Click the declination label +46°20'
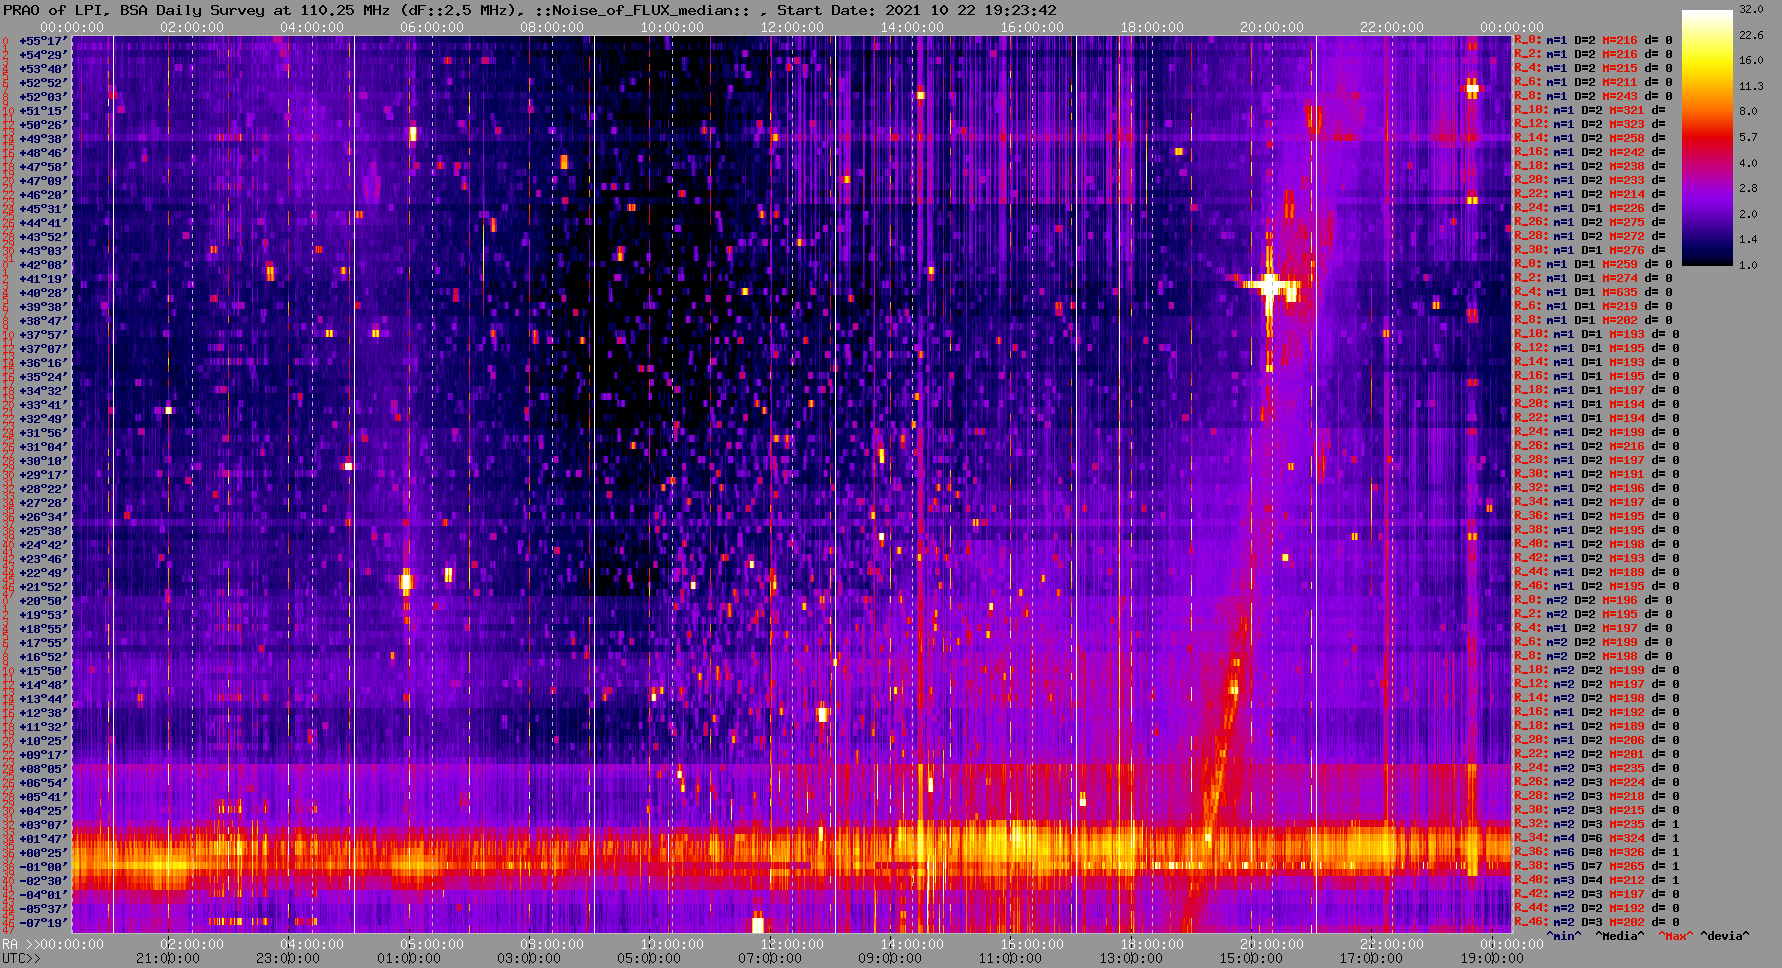The width and height of the screenshot is (1782, 968). coord(42,195)
